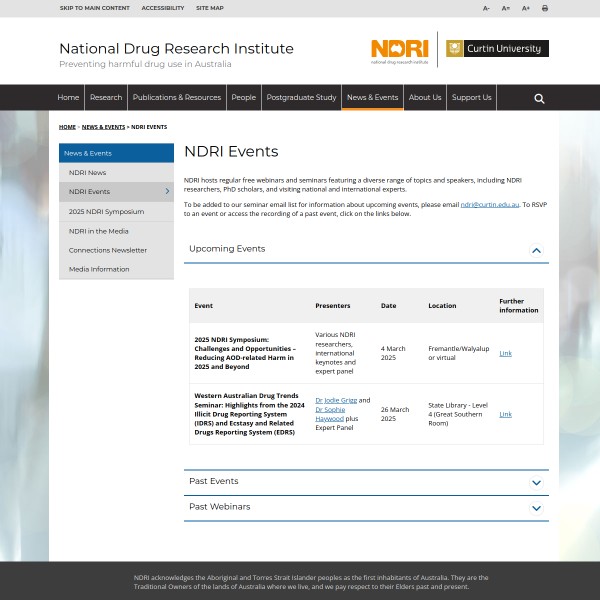Expand the Past Webinars section
The width and height of the screenshot is (600, 600).
536,508
